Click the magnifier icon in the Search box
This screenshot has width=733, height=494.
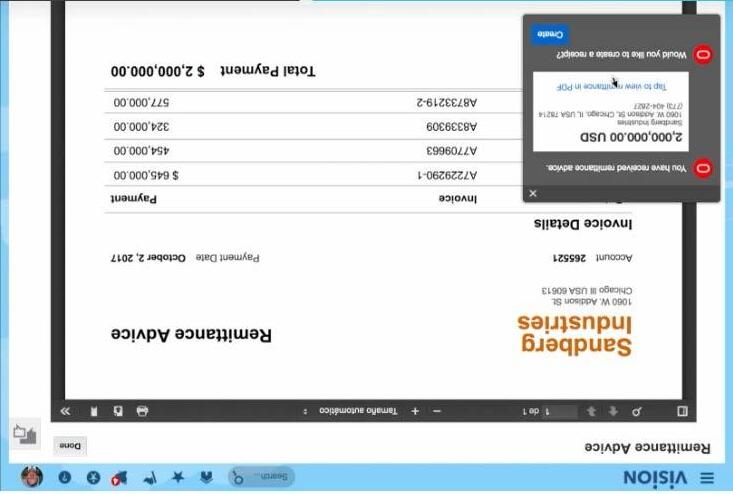click(x=238, y=478)
